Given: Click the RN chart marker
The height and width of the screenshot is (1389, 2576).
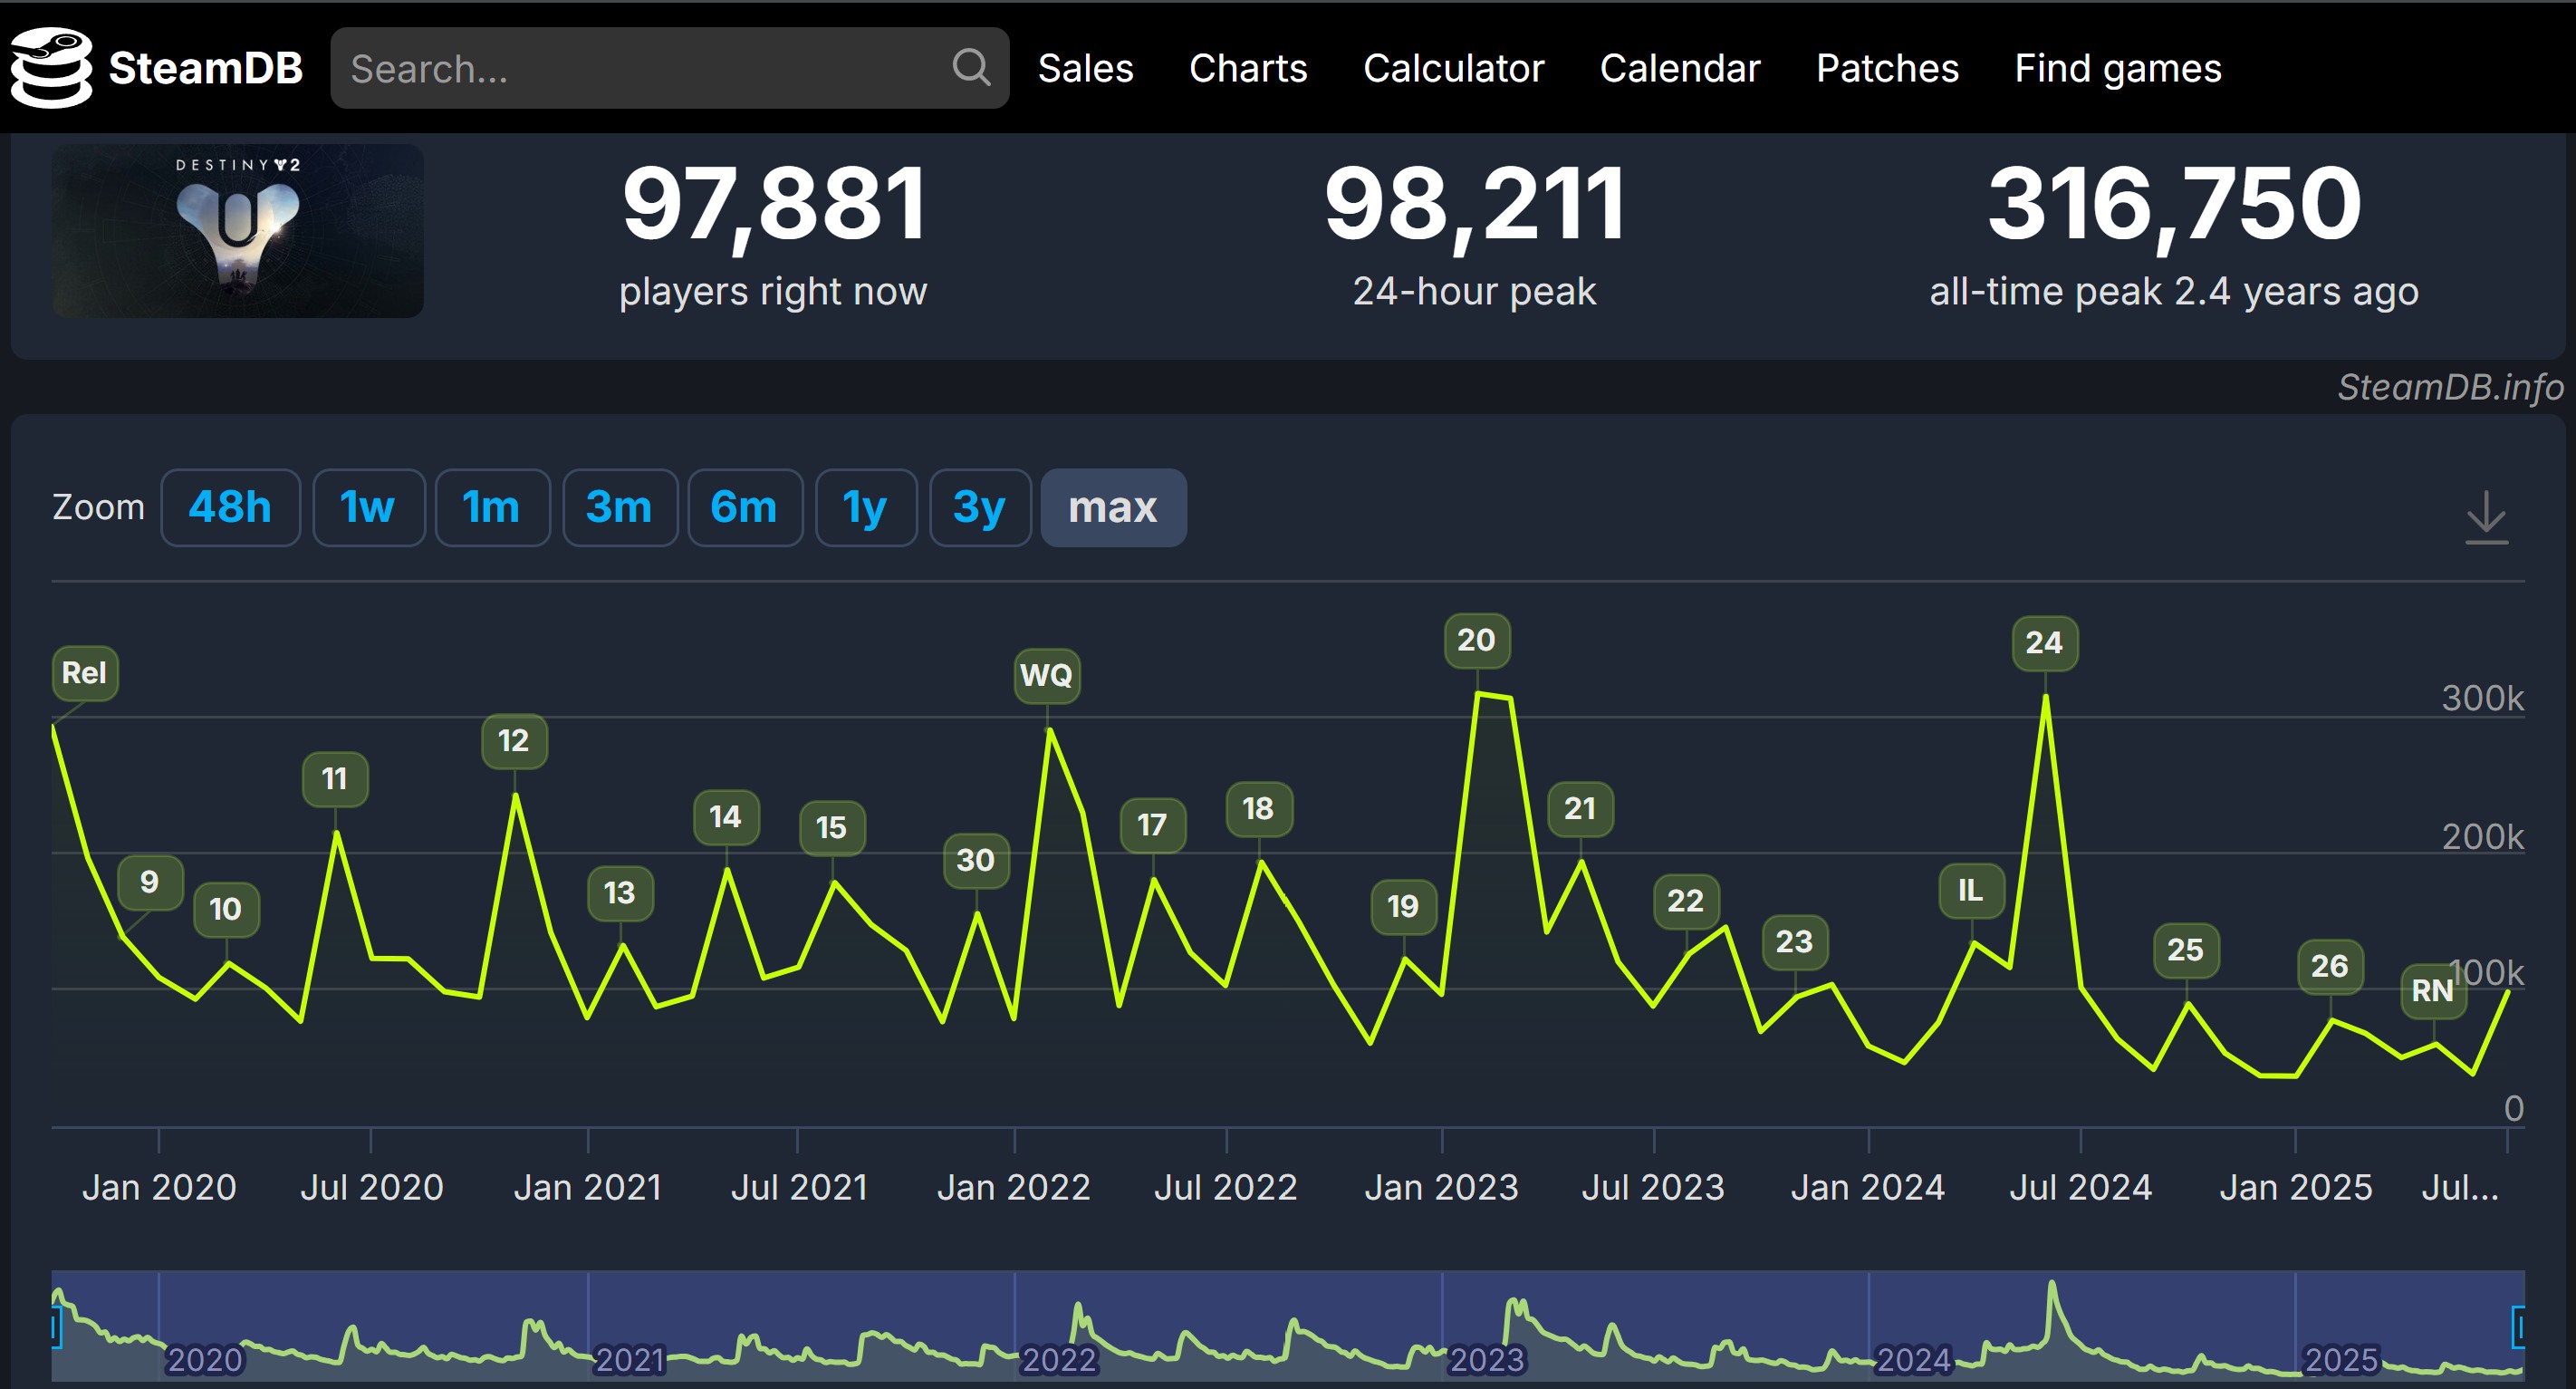Looking at the screenshot, I should (x=2433, y=991).
